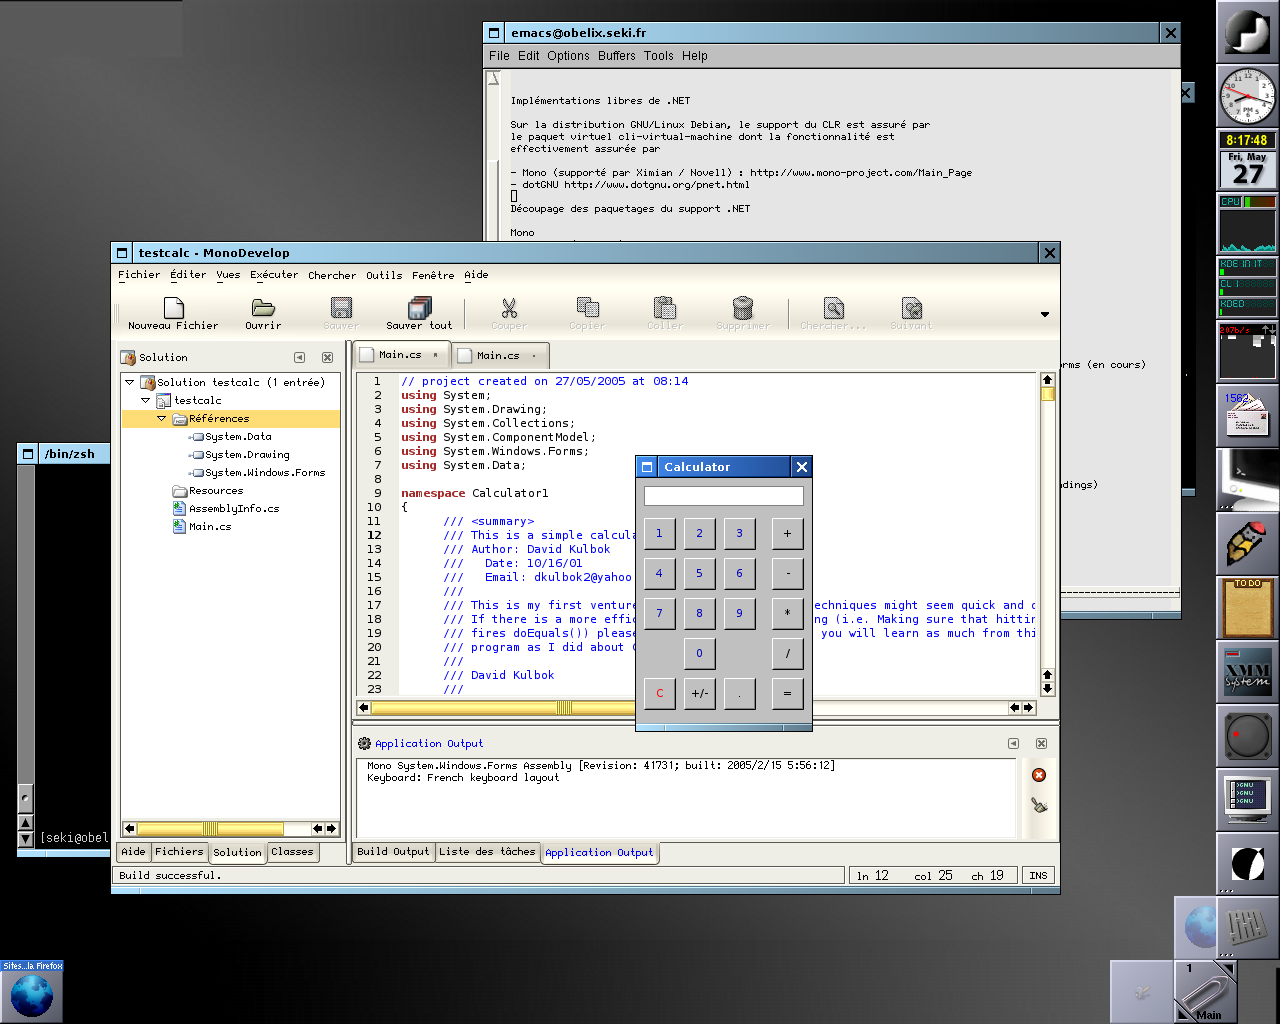The image size is (1280, 1024).
Task: Click the INS status bar indicator
Action: click(x=1038, y=875)
